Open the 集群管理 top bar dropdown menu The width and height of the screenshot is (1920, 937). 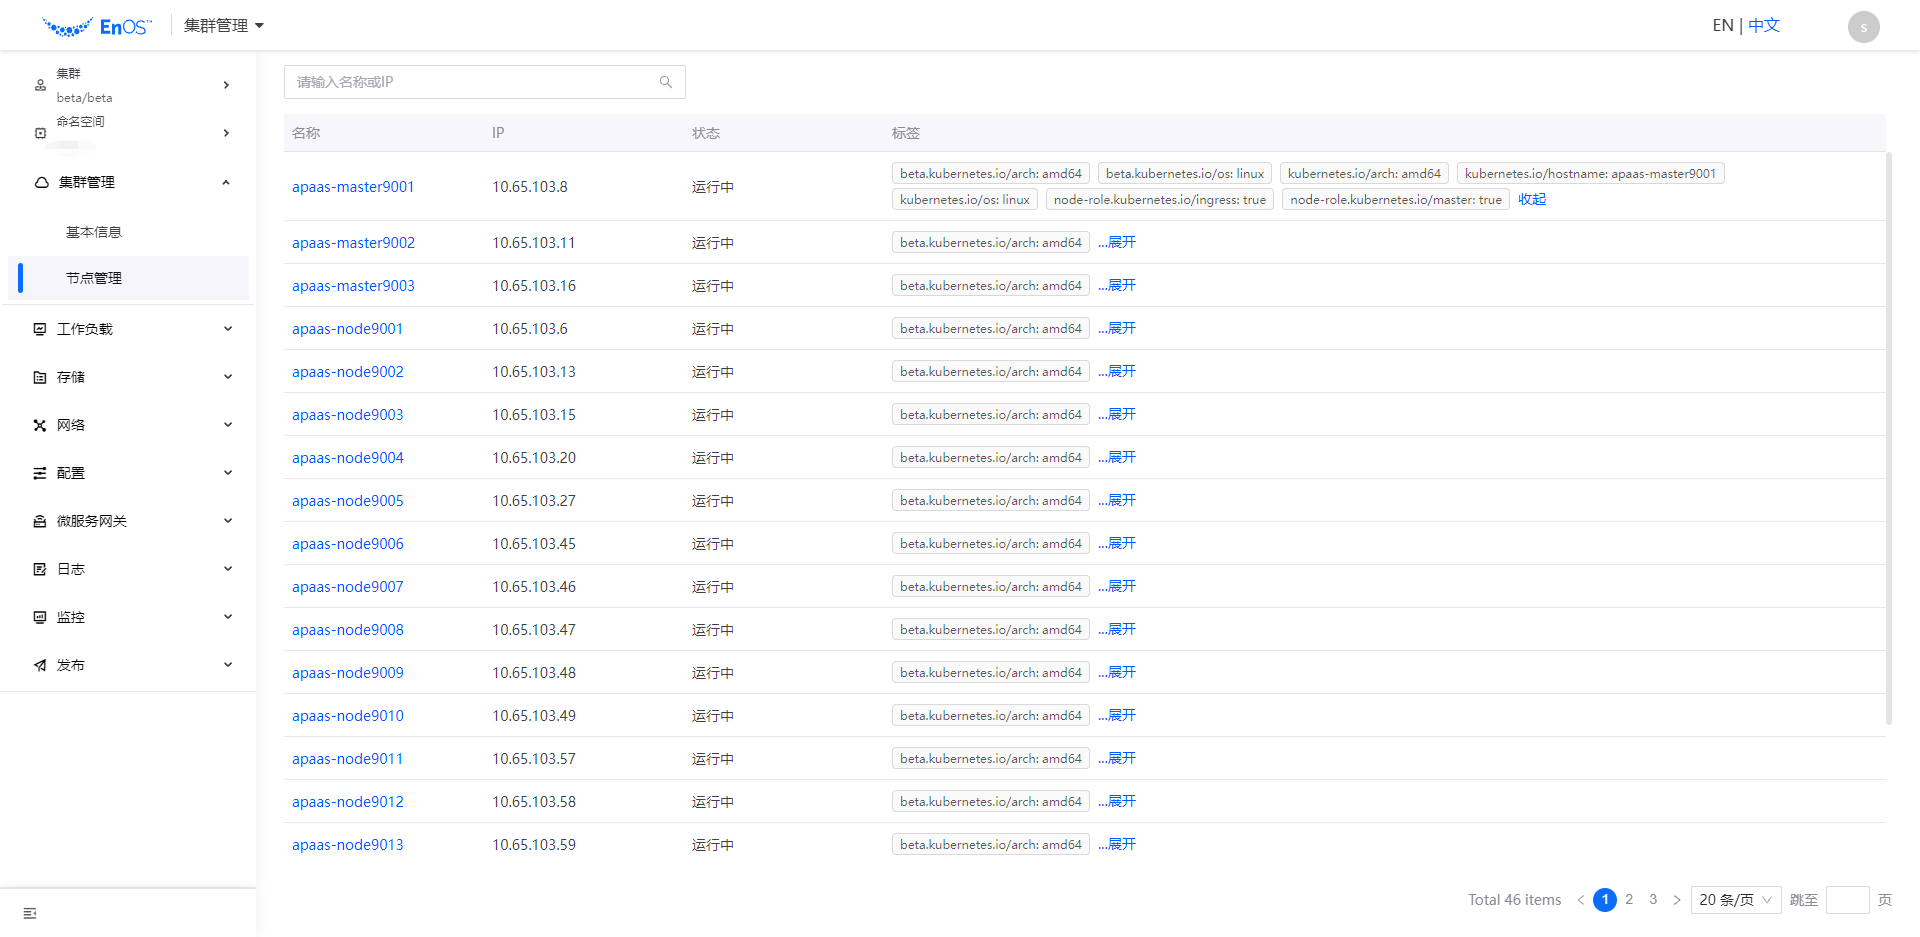point(223,25)
